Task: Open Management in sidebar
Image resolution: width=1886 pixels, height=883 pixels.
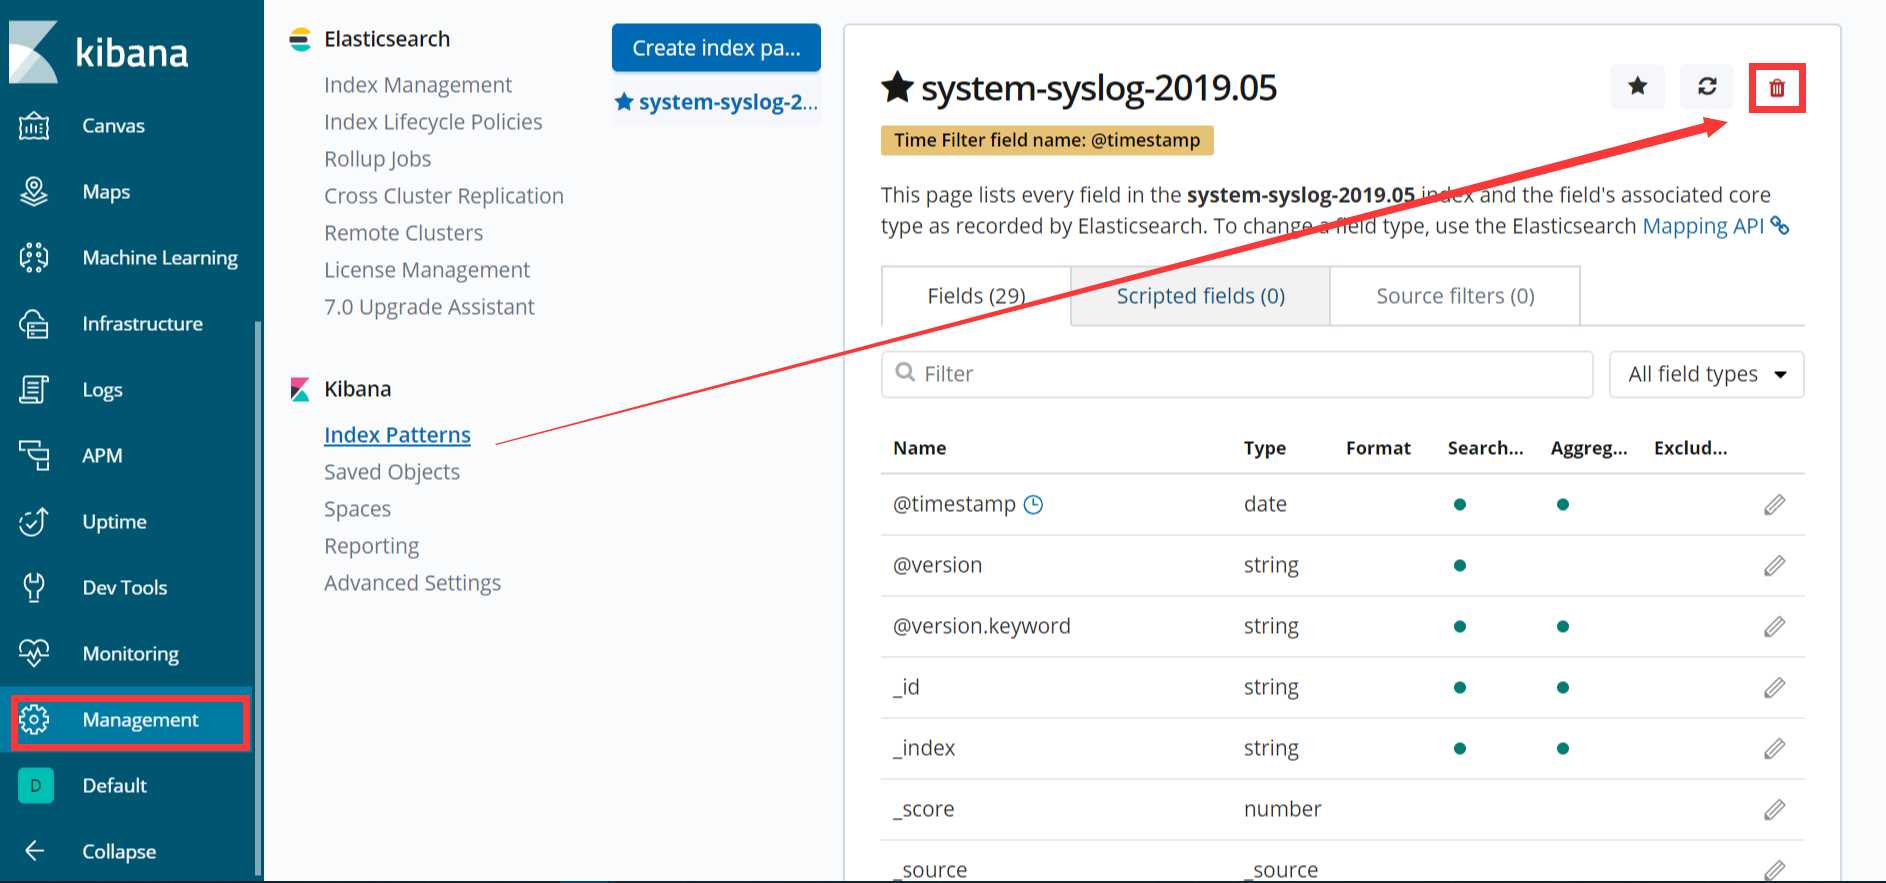Action: (x=140, y=720)
